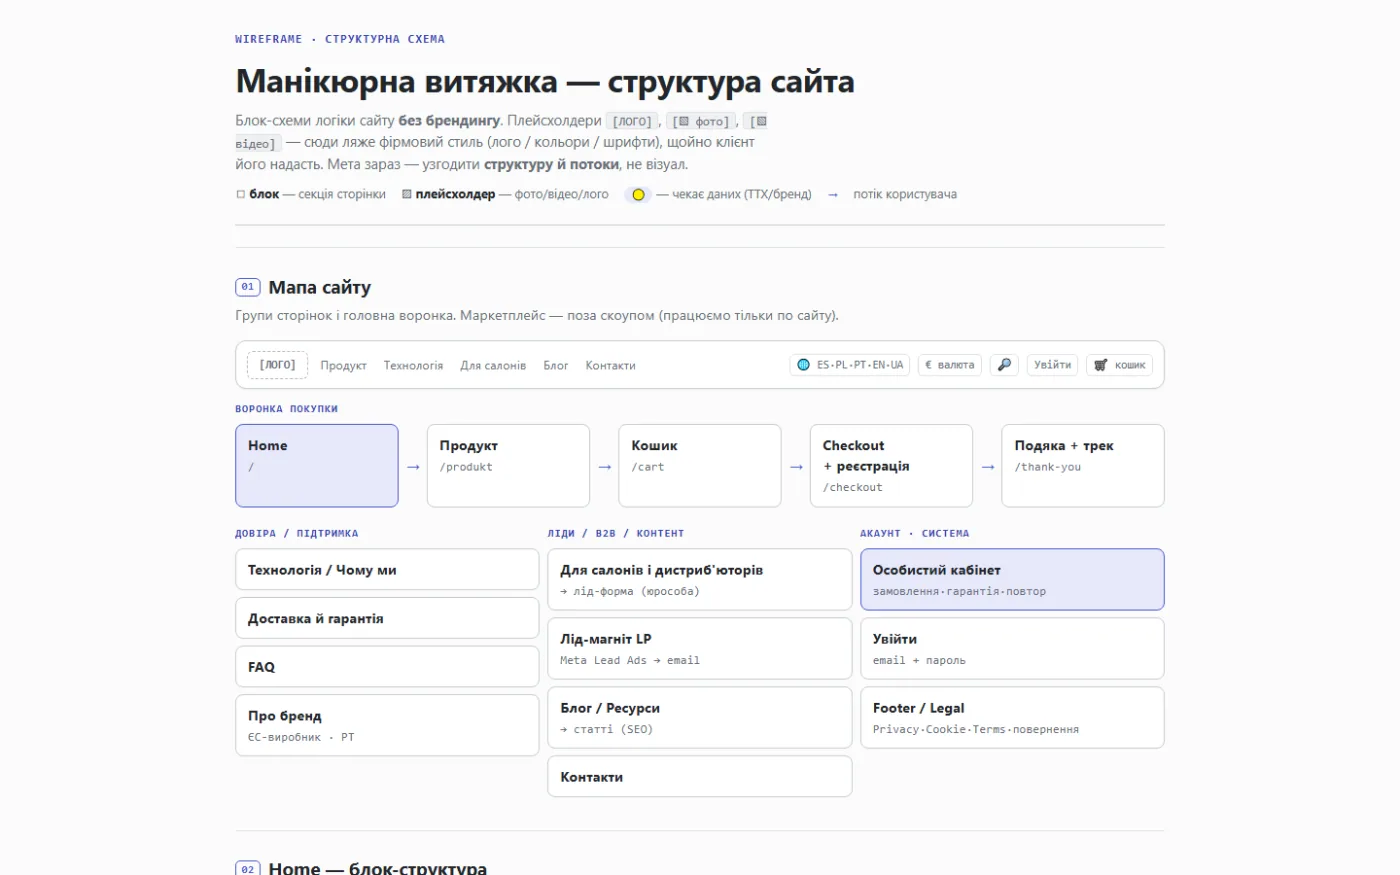Click the АКАУНТ · СИСТЕМА label
Viewport: 1400px width, 875px height.
[x=915, y=534]
